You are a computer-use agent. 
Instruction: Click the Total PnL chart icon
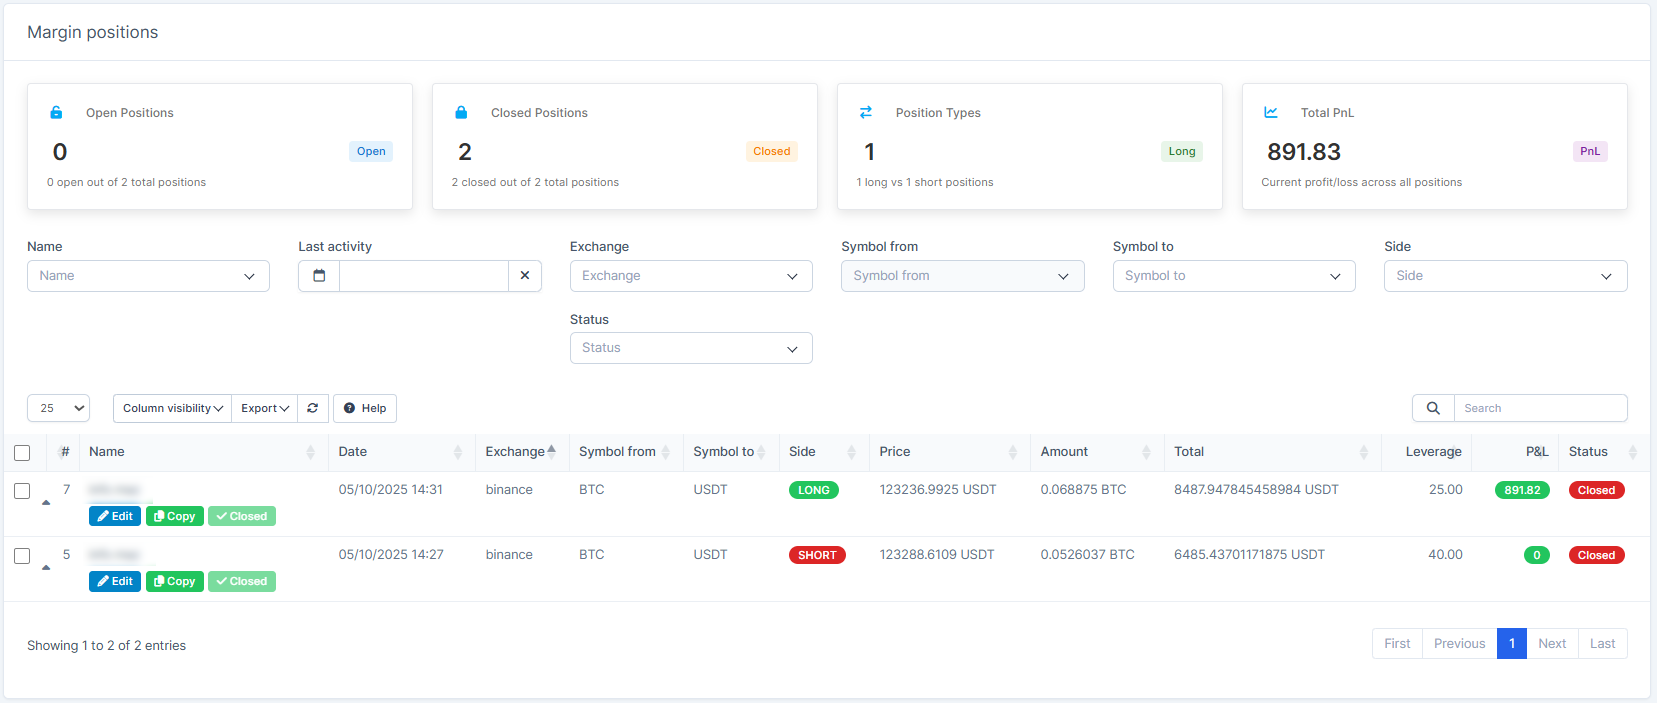pyautogui.click(x=1271, y=113)
